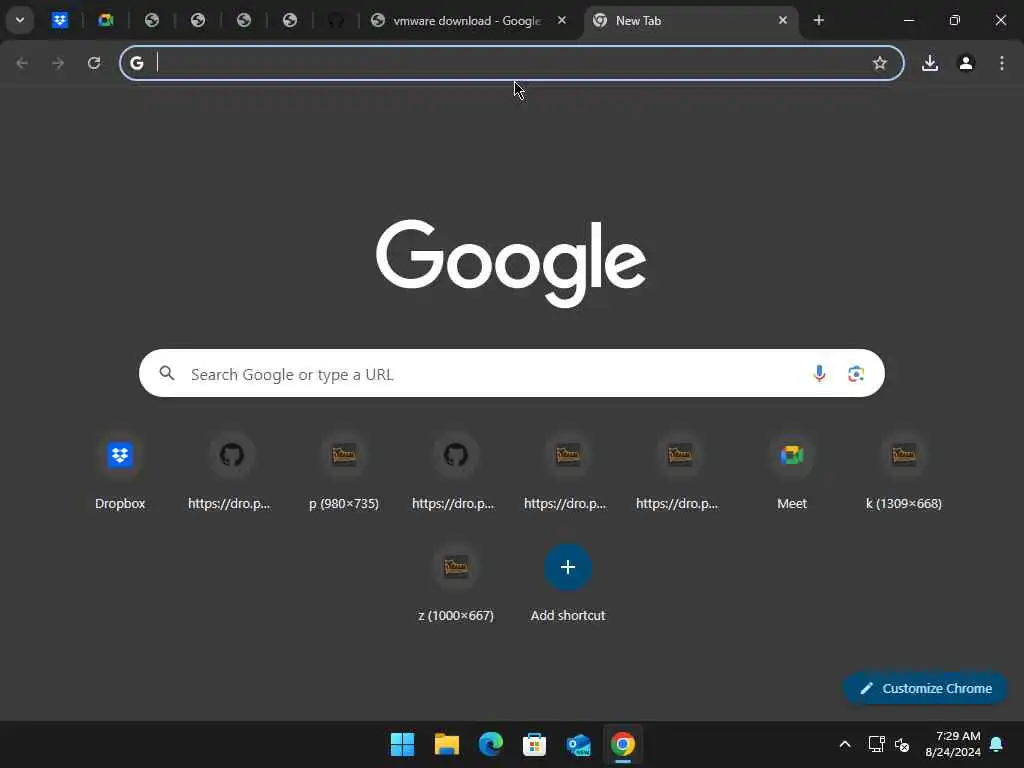Open the Windows Start menu

coord(402,744)
